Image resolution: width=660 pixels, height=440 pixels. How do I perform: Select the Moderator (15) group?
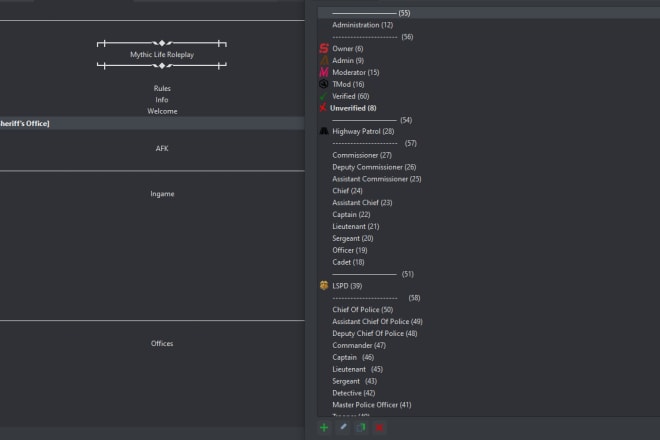pos(356,72)
